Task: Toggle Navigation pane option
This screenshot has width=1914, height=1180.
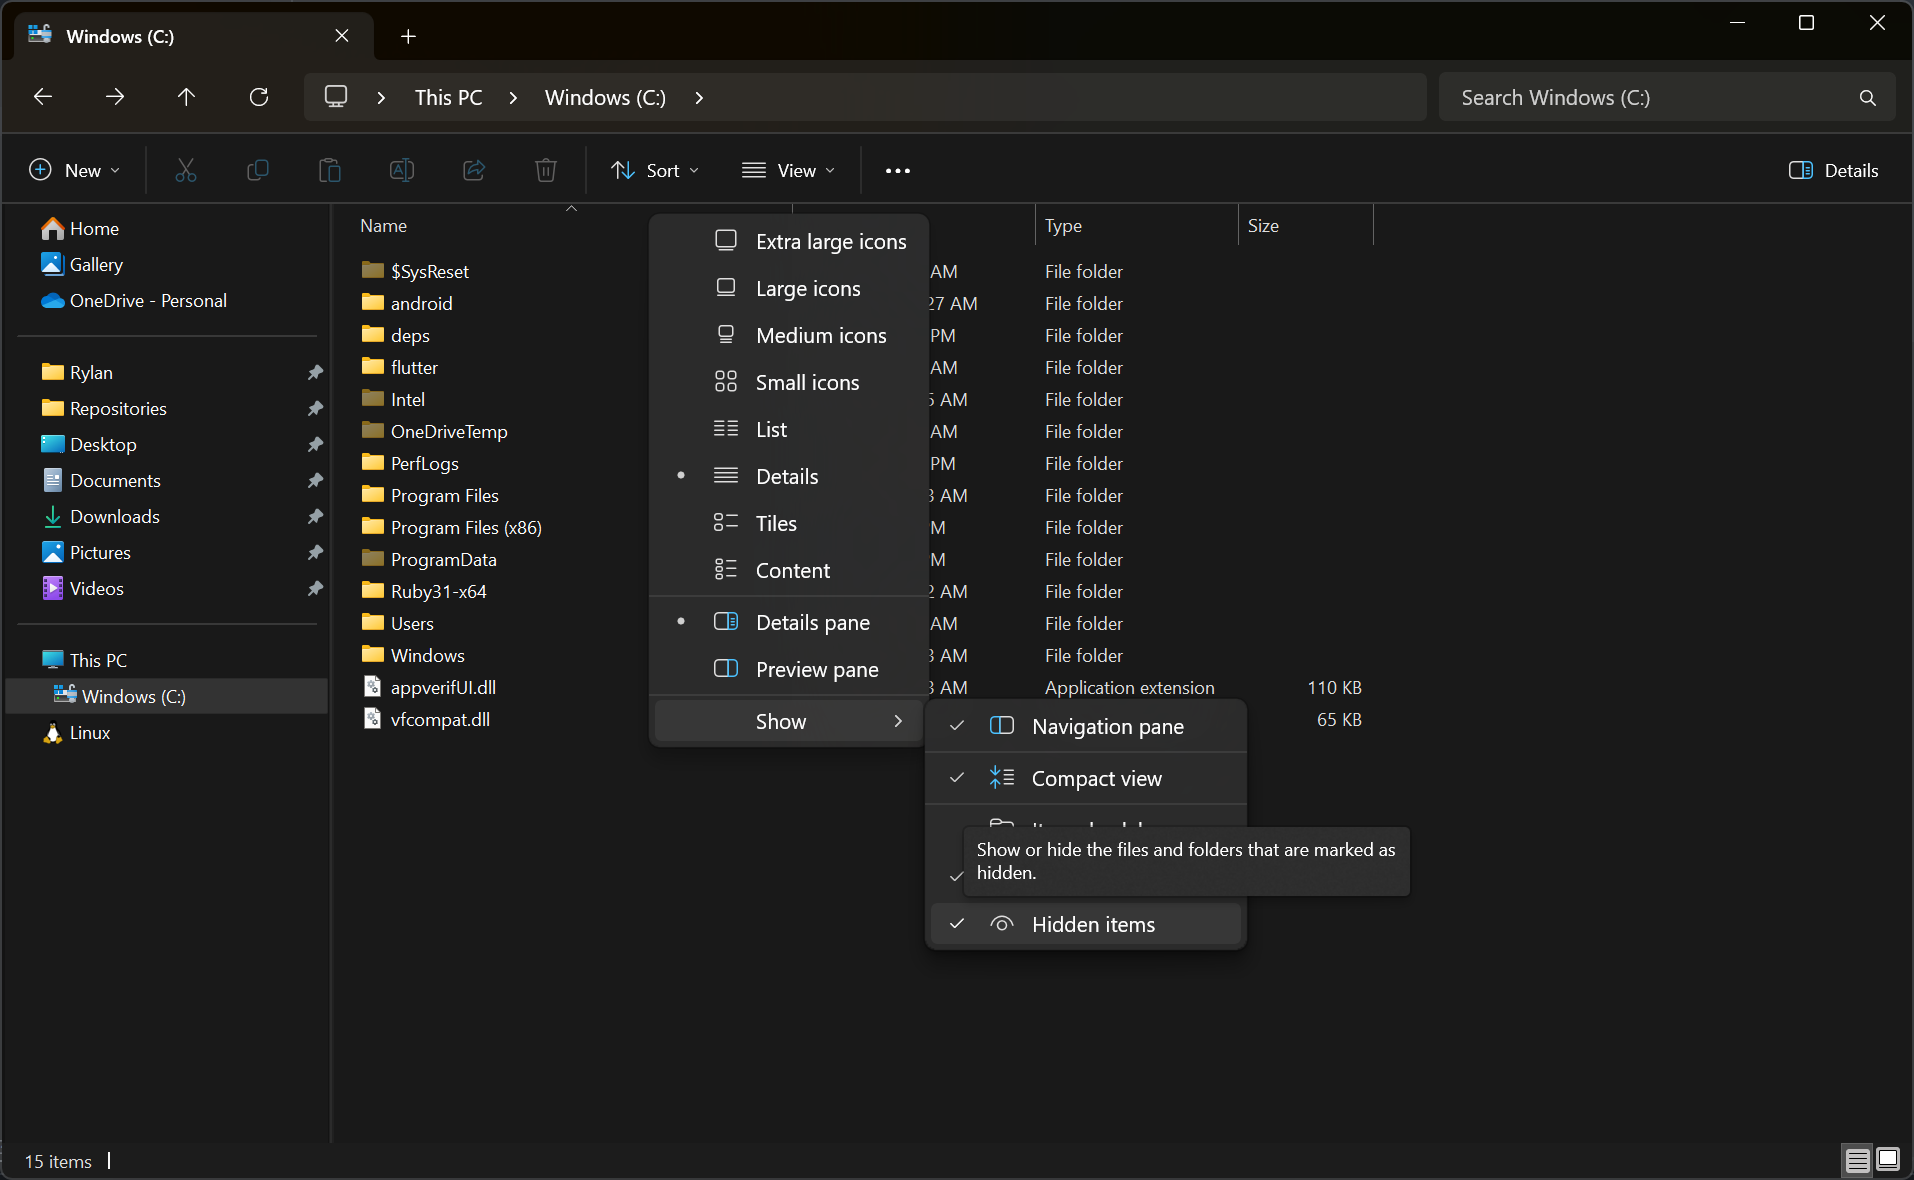Action: 1086,727
